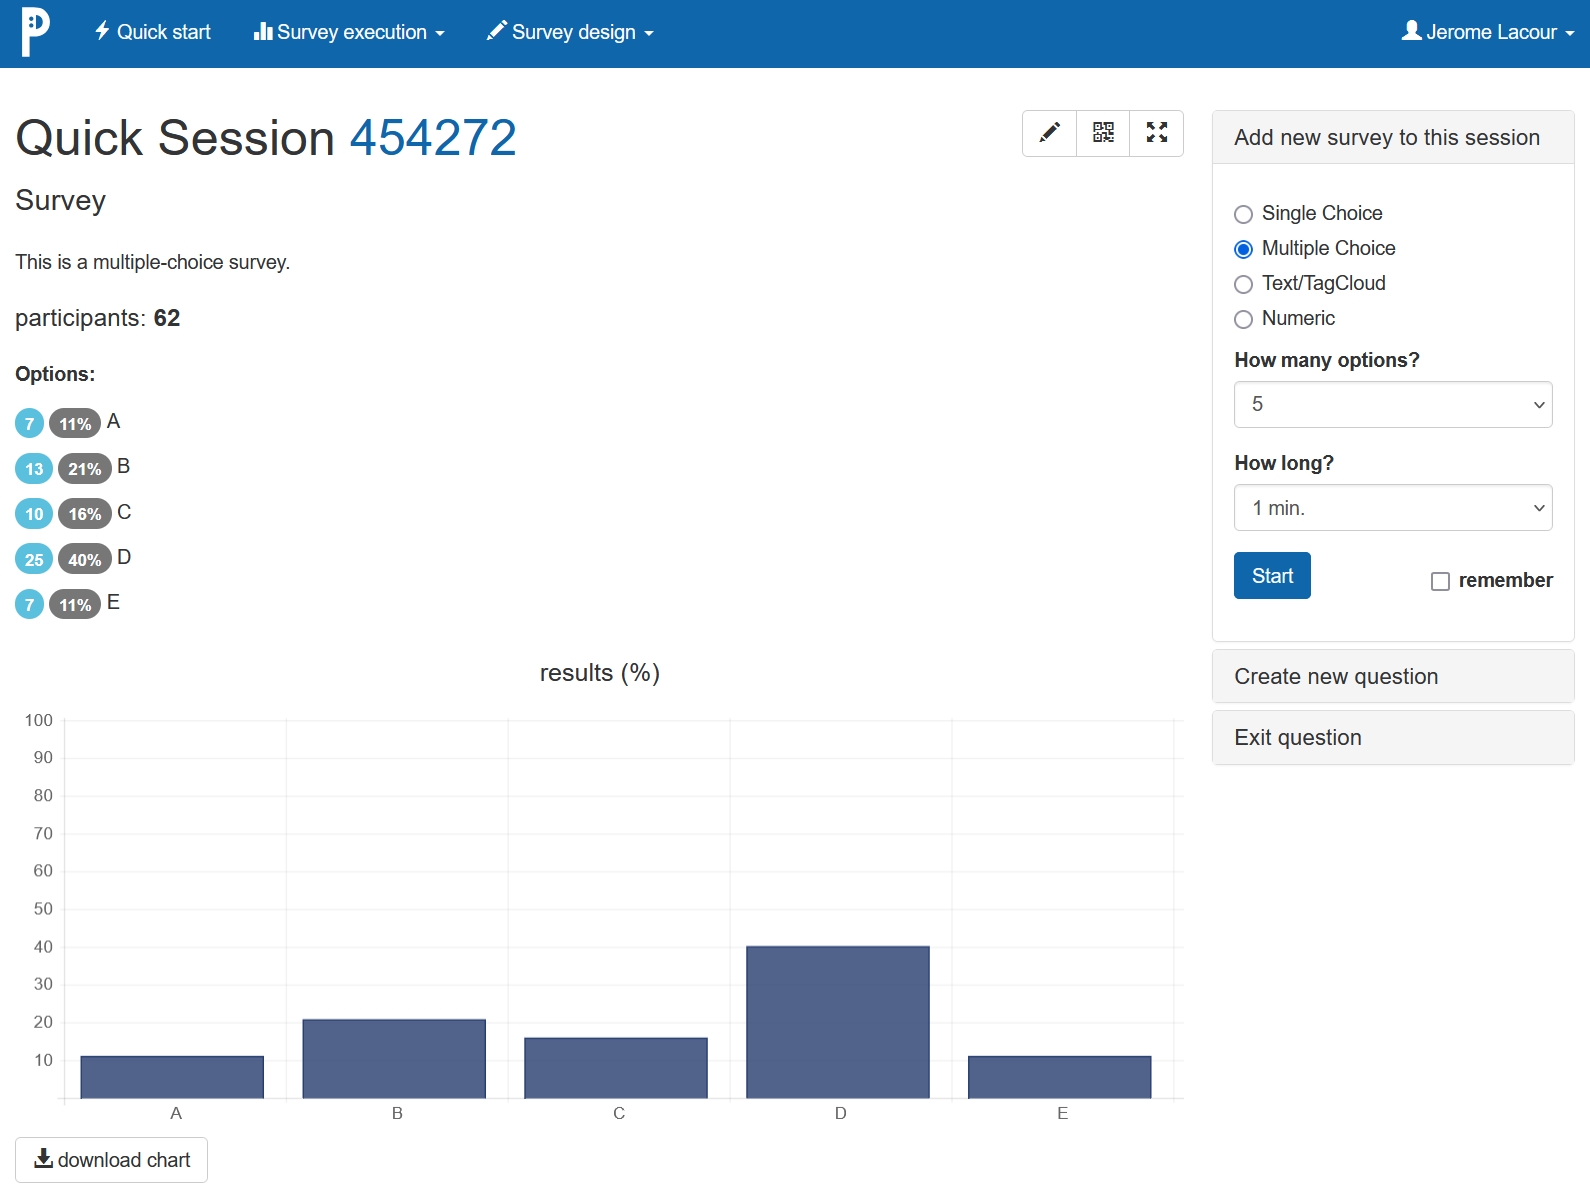The height and width of the screenshot is (1194, 1590).
Task: Click the 16% badge for option C
Action: [x=84, y=514]
